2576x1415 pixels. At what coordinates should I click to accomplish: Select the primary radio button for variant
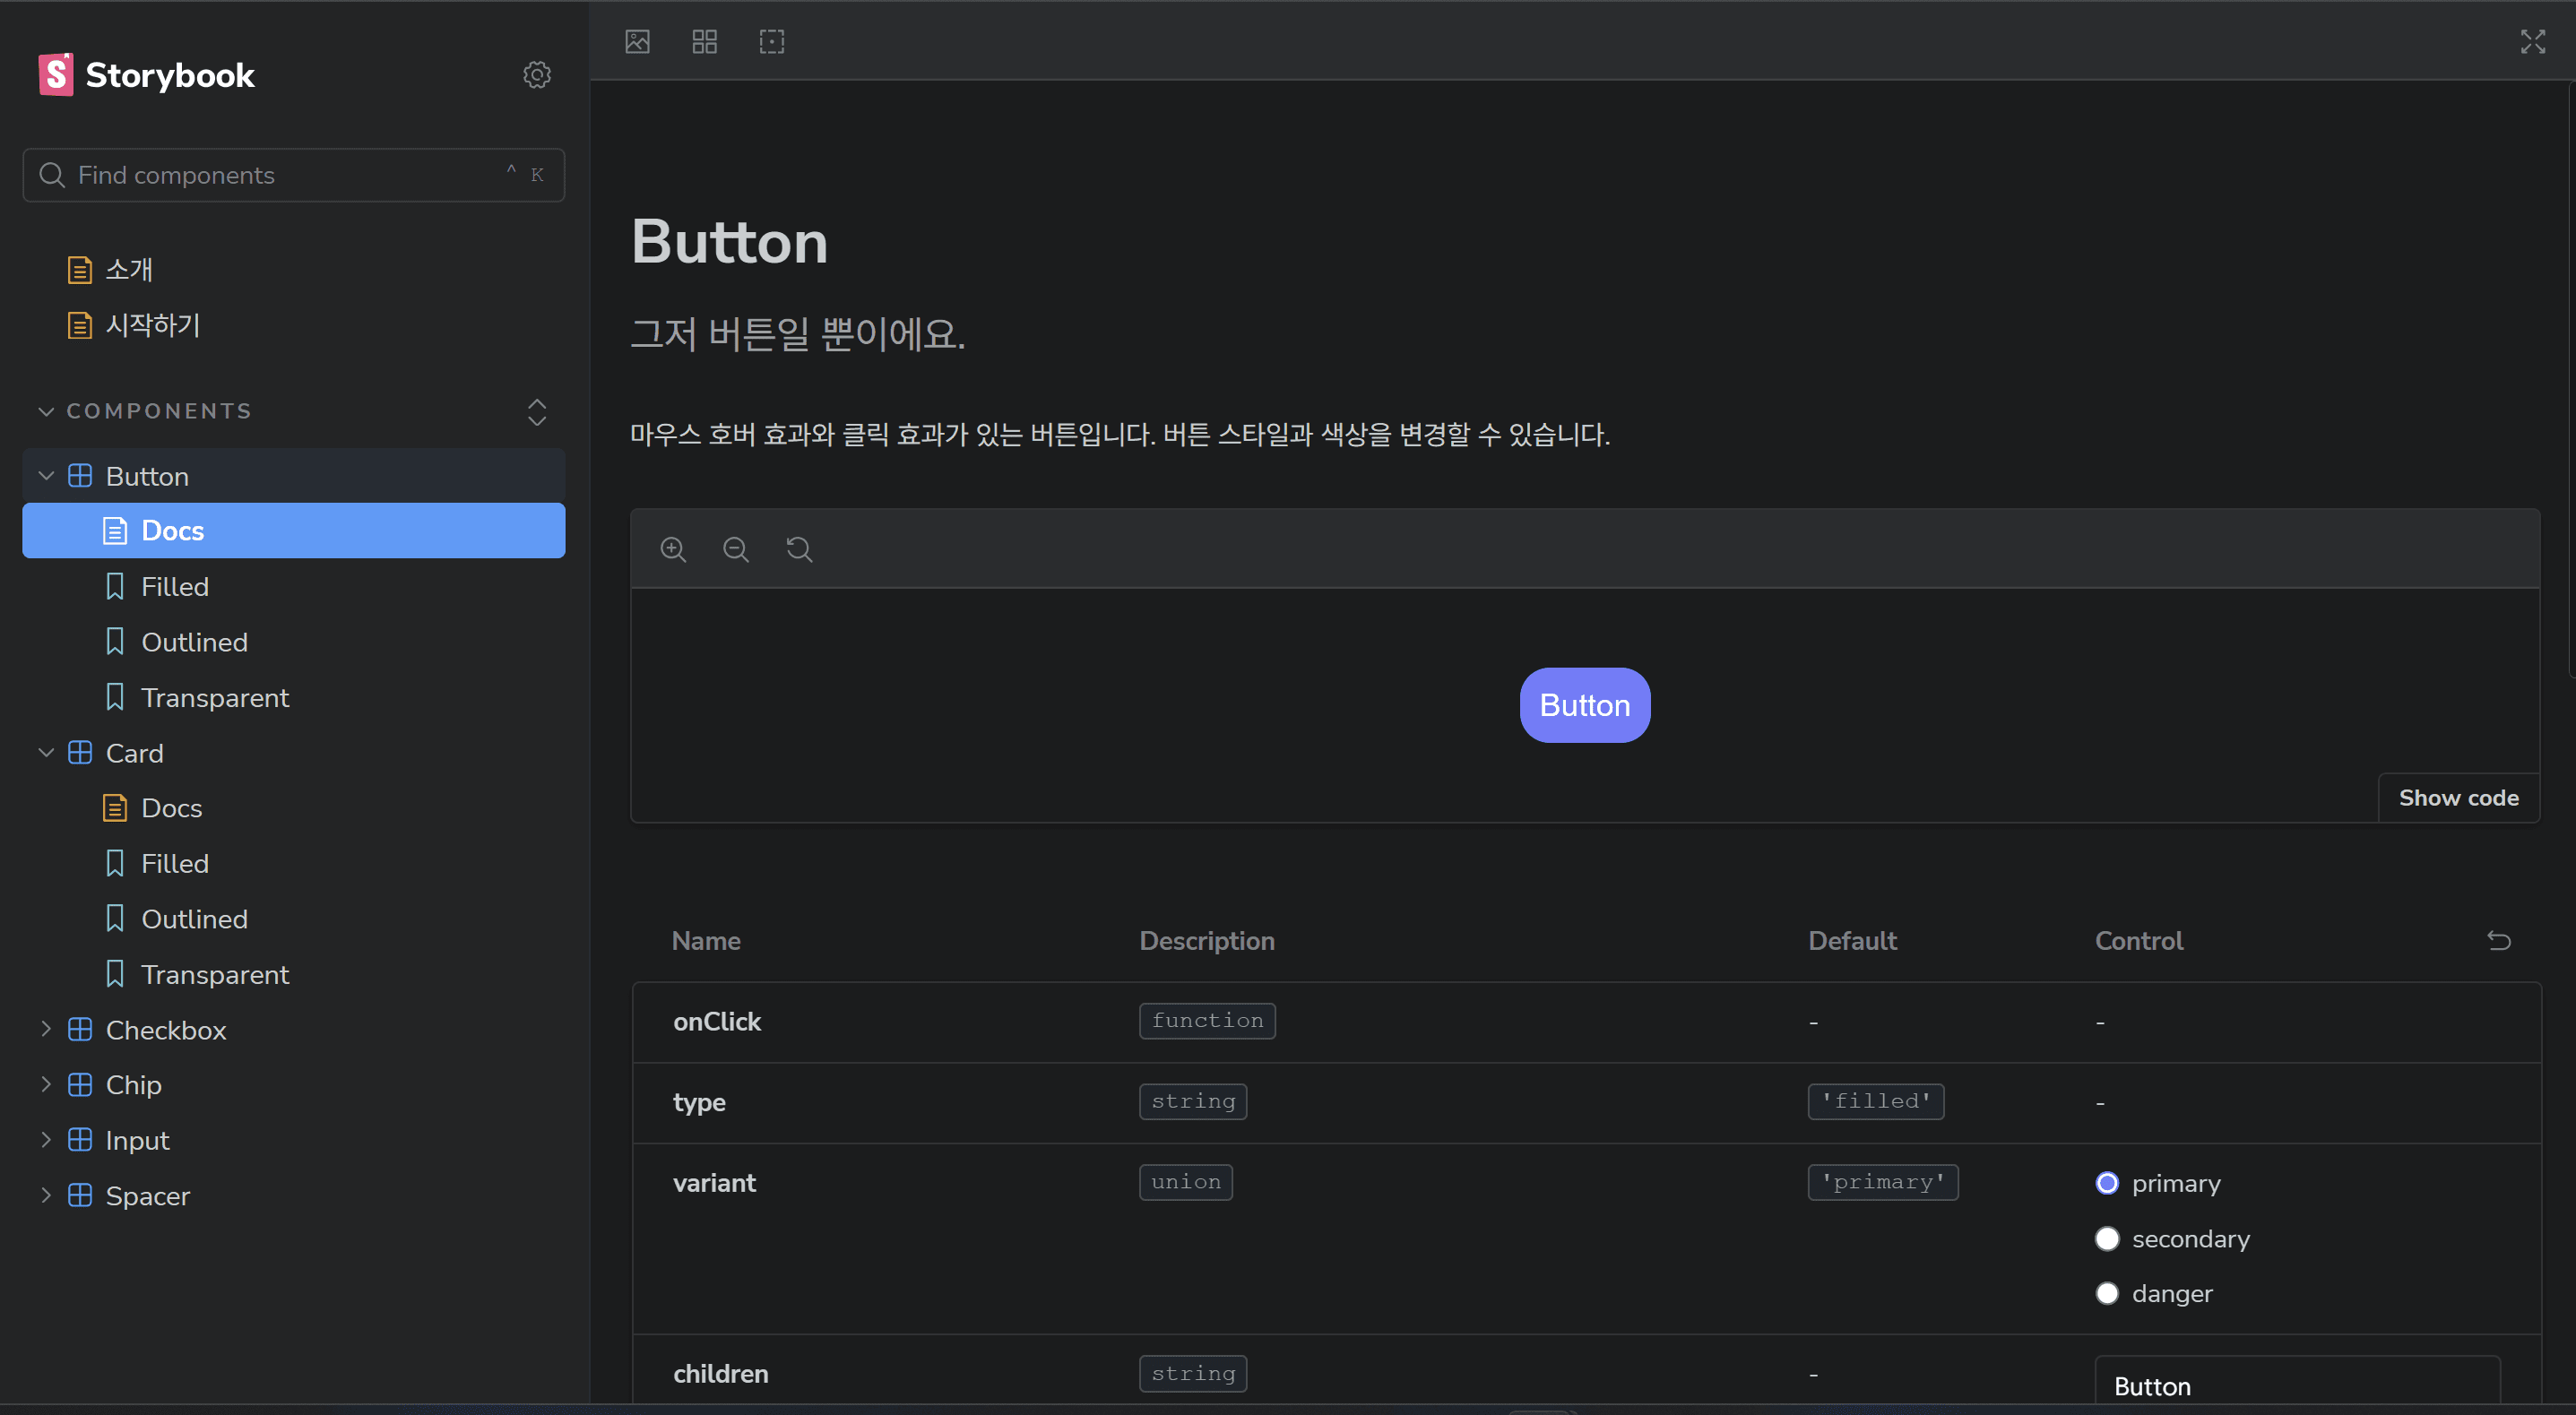tap(2105, 1181)
